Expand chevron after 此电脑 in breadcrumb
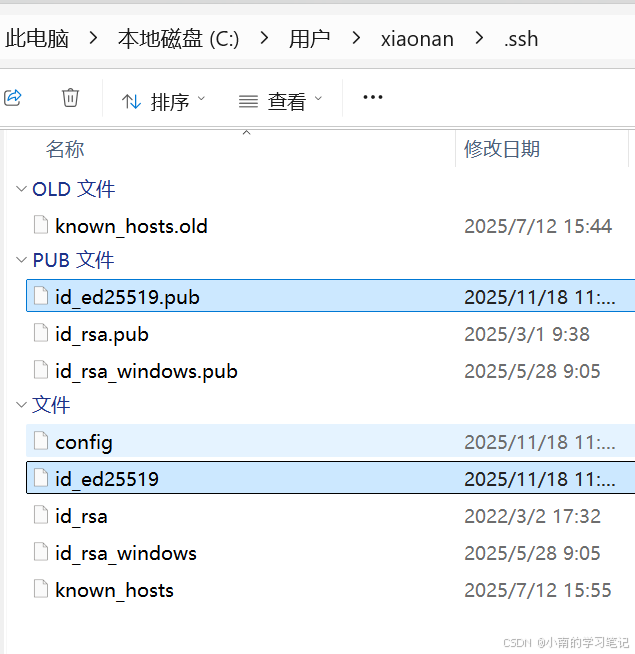 (x=93, y=38)
